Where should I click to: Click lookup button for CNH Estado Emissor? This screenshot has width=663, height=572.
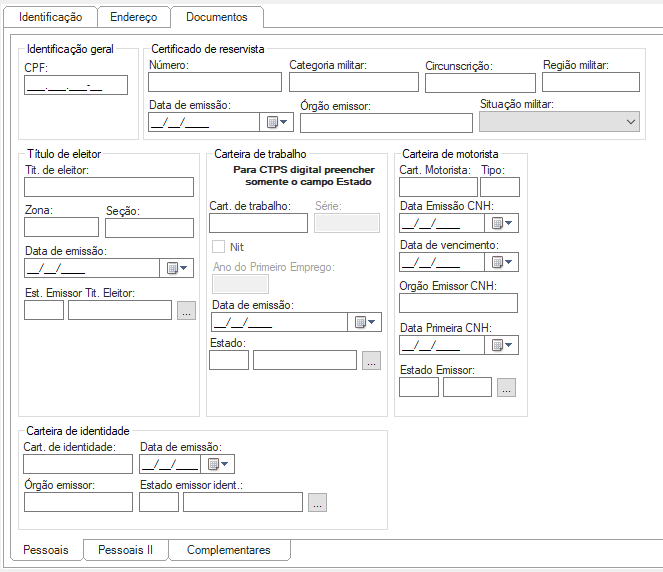(506, 387)
